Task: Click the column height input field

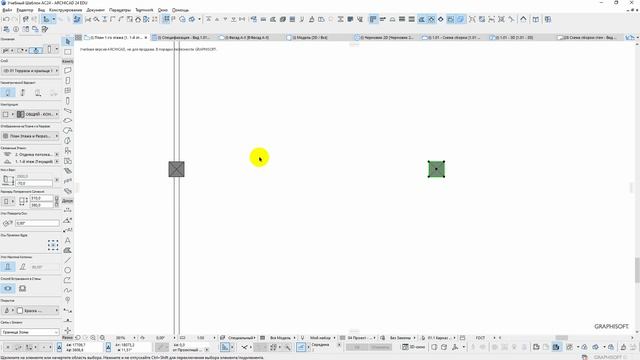Action: point(34,184)
